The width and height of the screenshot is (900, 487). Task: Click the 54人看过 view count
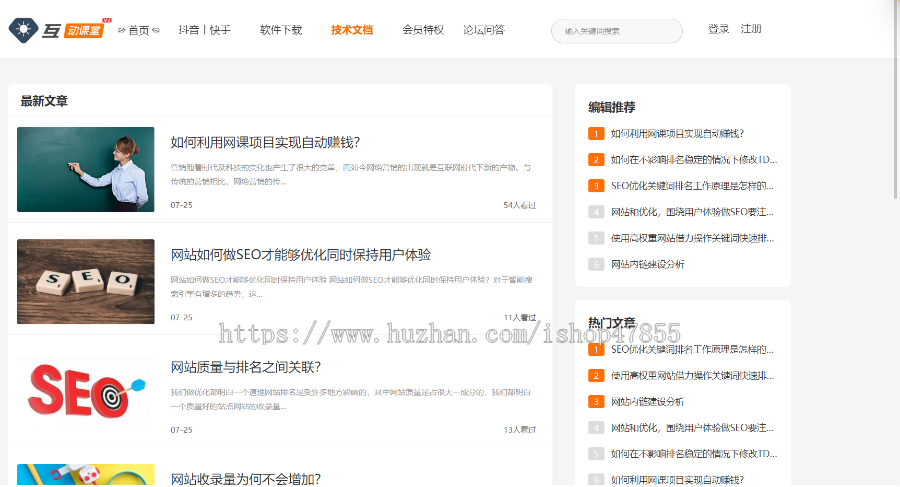[519, 205]
